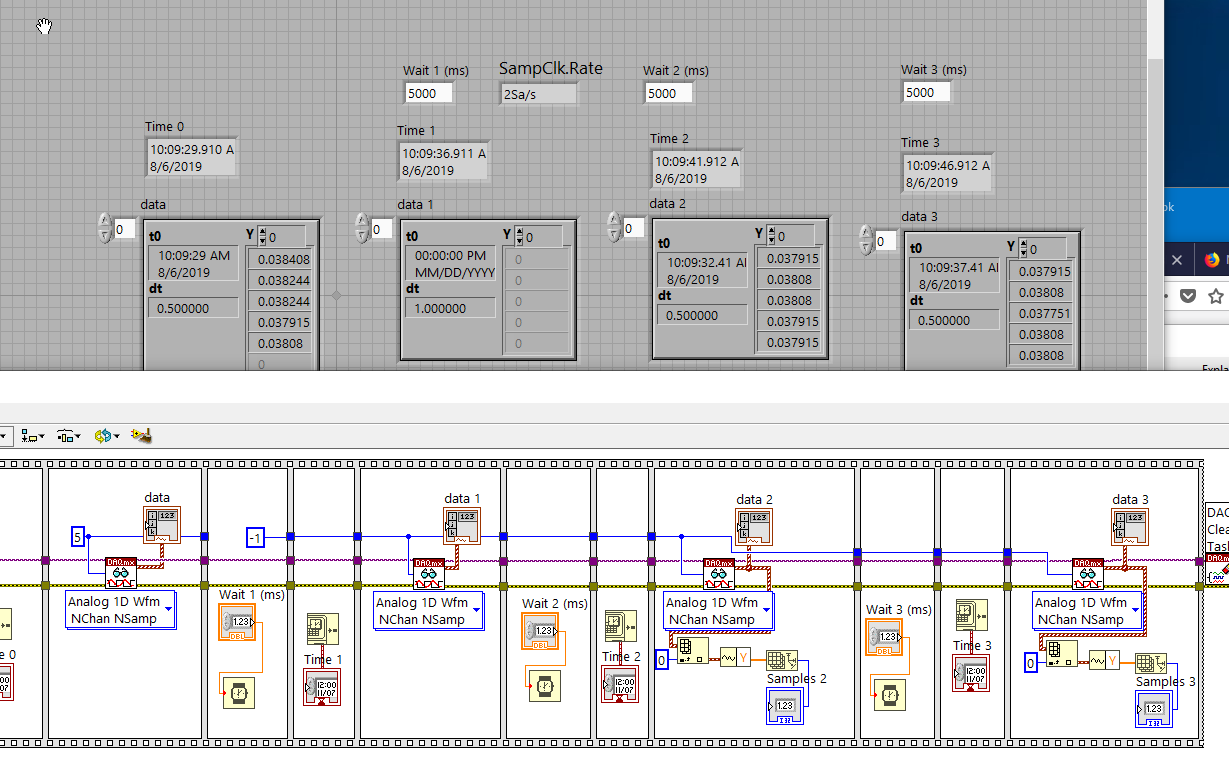Click the Clean Up Diagram toolbar icon
Viewport: 1229px width, 760px height.
(141, 436)
